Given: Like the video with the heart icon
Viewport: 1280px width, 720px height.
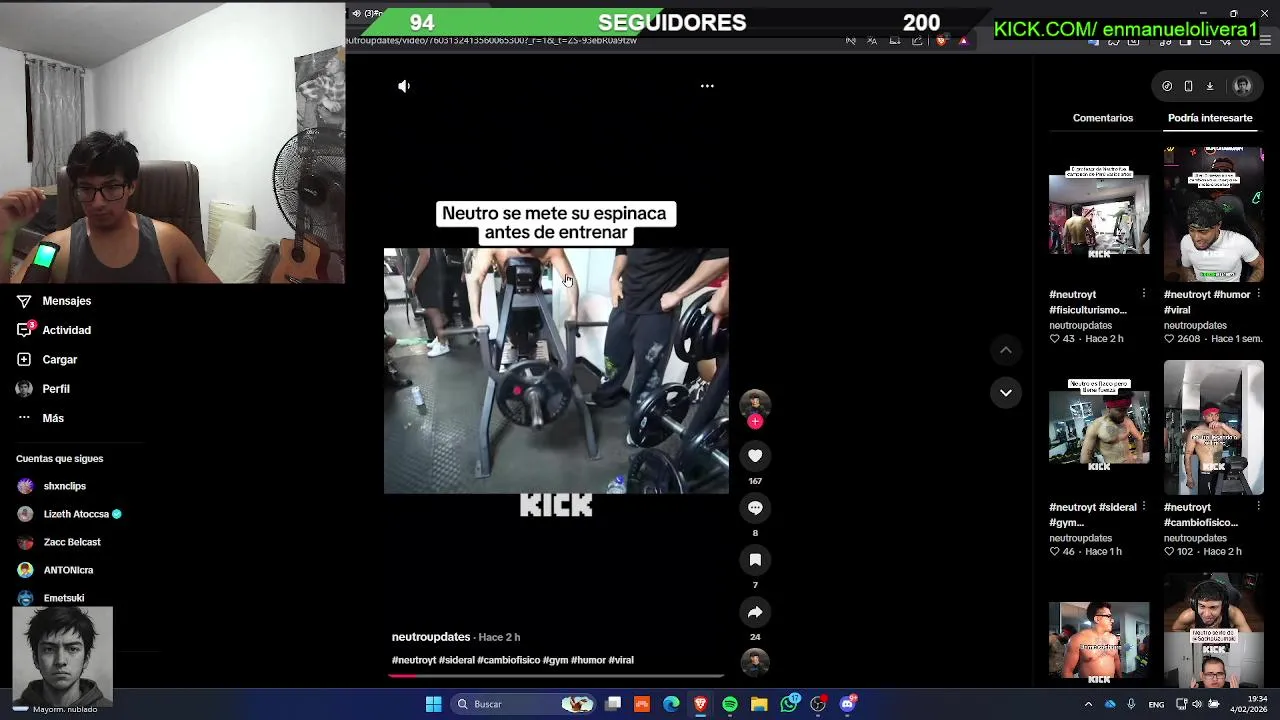Looking at the screenshot, I should click(x=755, y=456).
